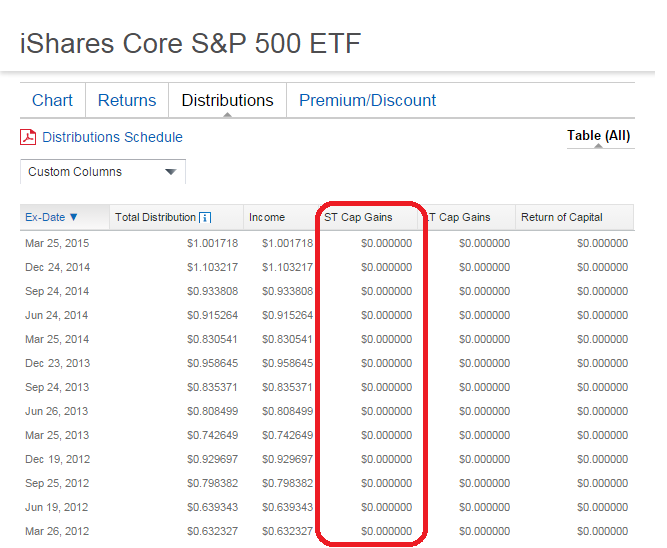Click Total Distribution $0.798382 value
Screen dimensions: 667x548
coord(213,483)
